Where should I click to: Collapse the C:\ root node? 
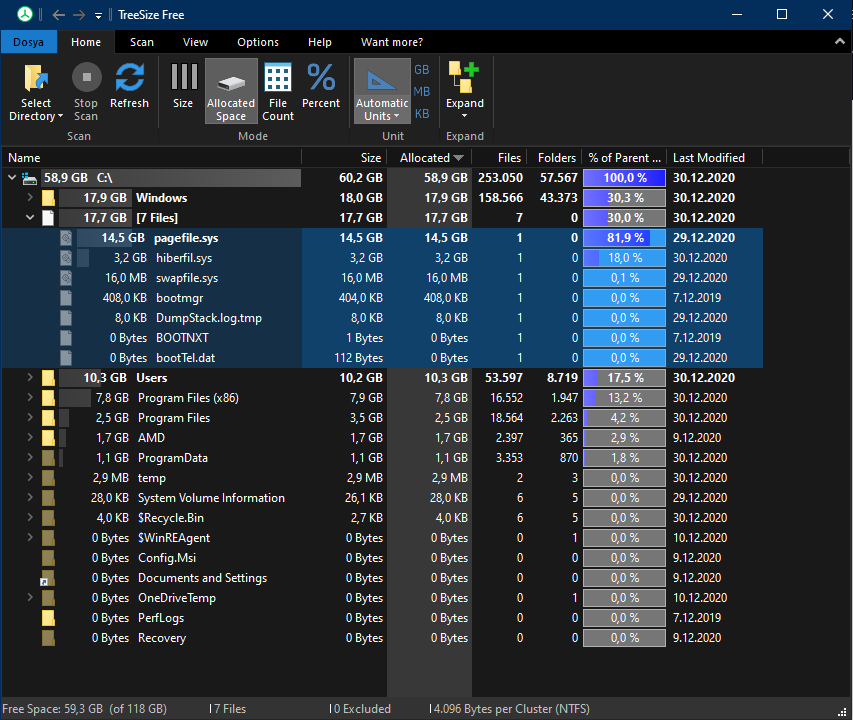click(x=12, y=177)
